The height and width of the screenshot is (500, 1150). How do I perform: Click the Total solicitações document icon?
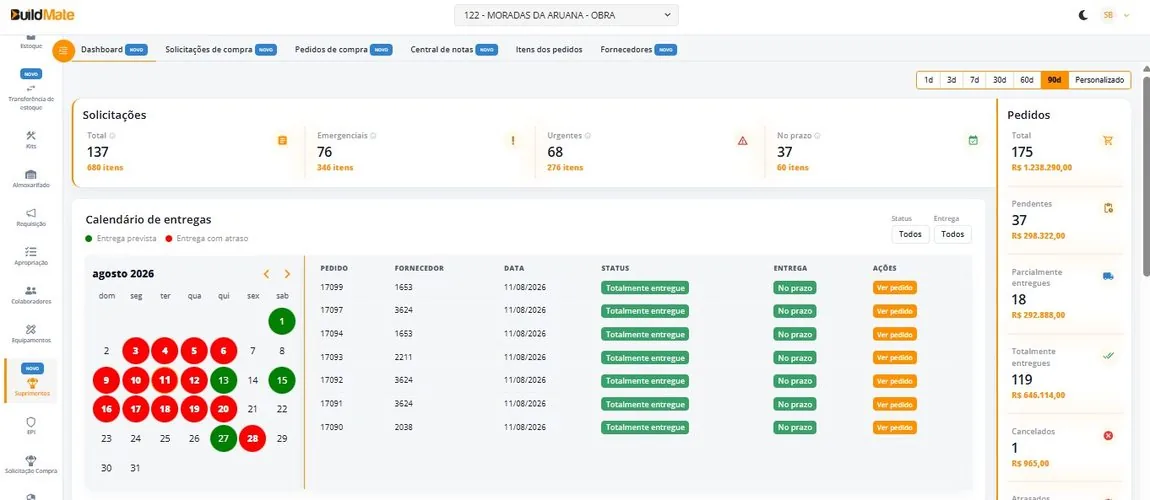(282, 141)
